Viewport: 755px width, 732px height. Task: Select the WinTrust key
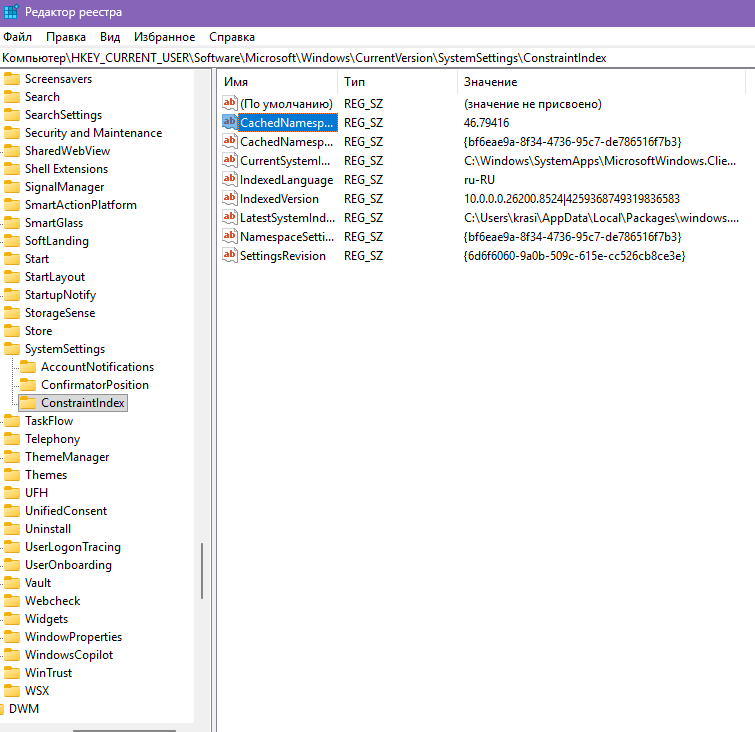point(49,673)
